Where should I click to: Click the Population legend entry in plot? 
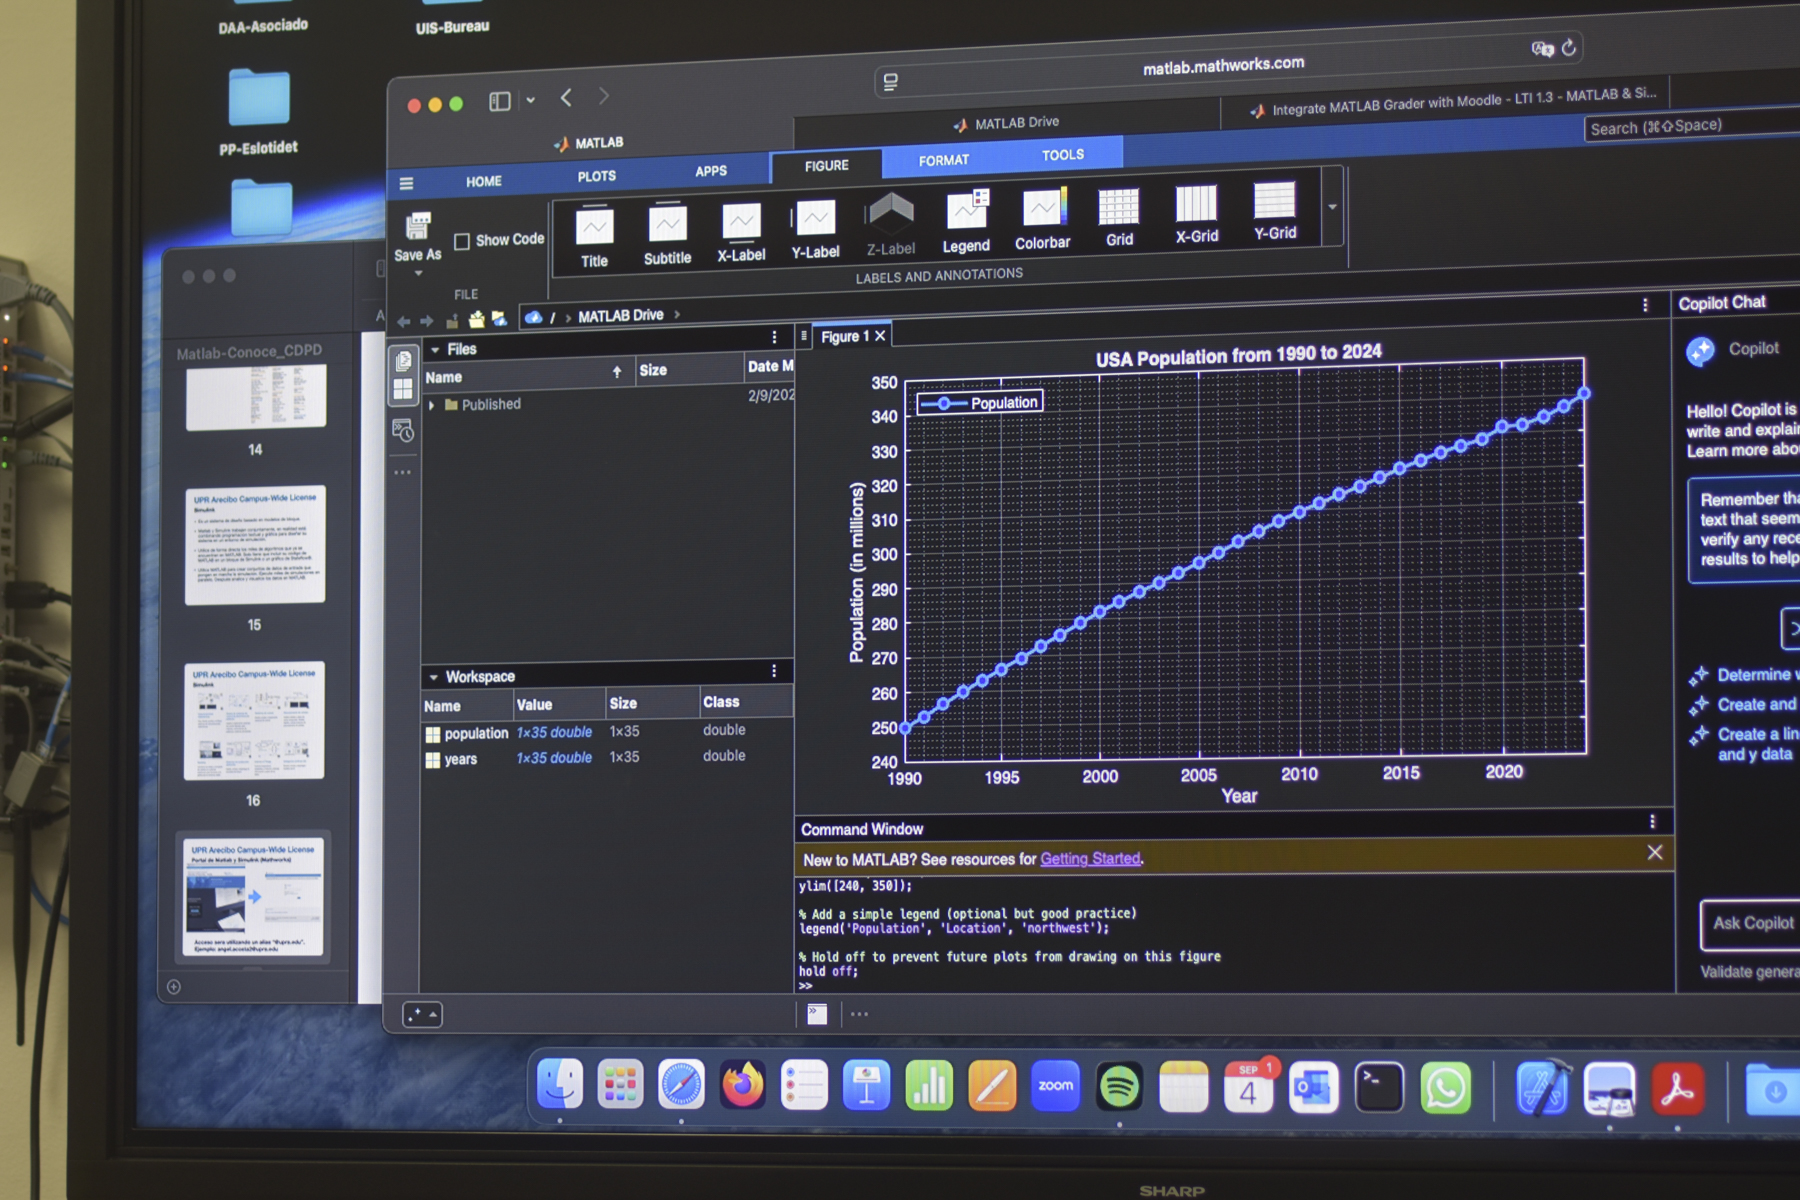pos(980,402)
